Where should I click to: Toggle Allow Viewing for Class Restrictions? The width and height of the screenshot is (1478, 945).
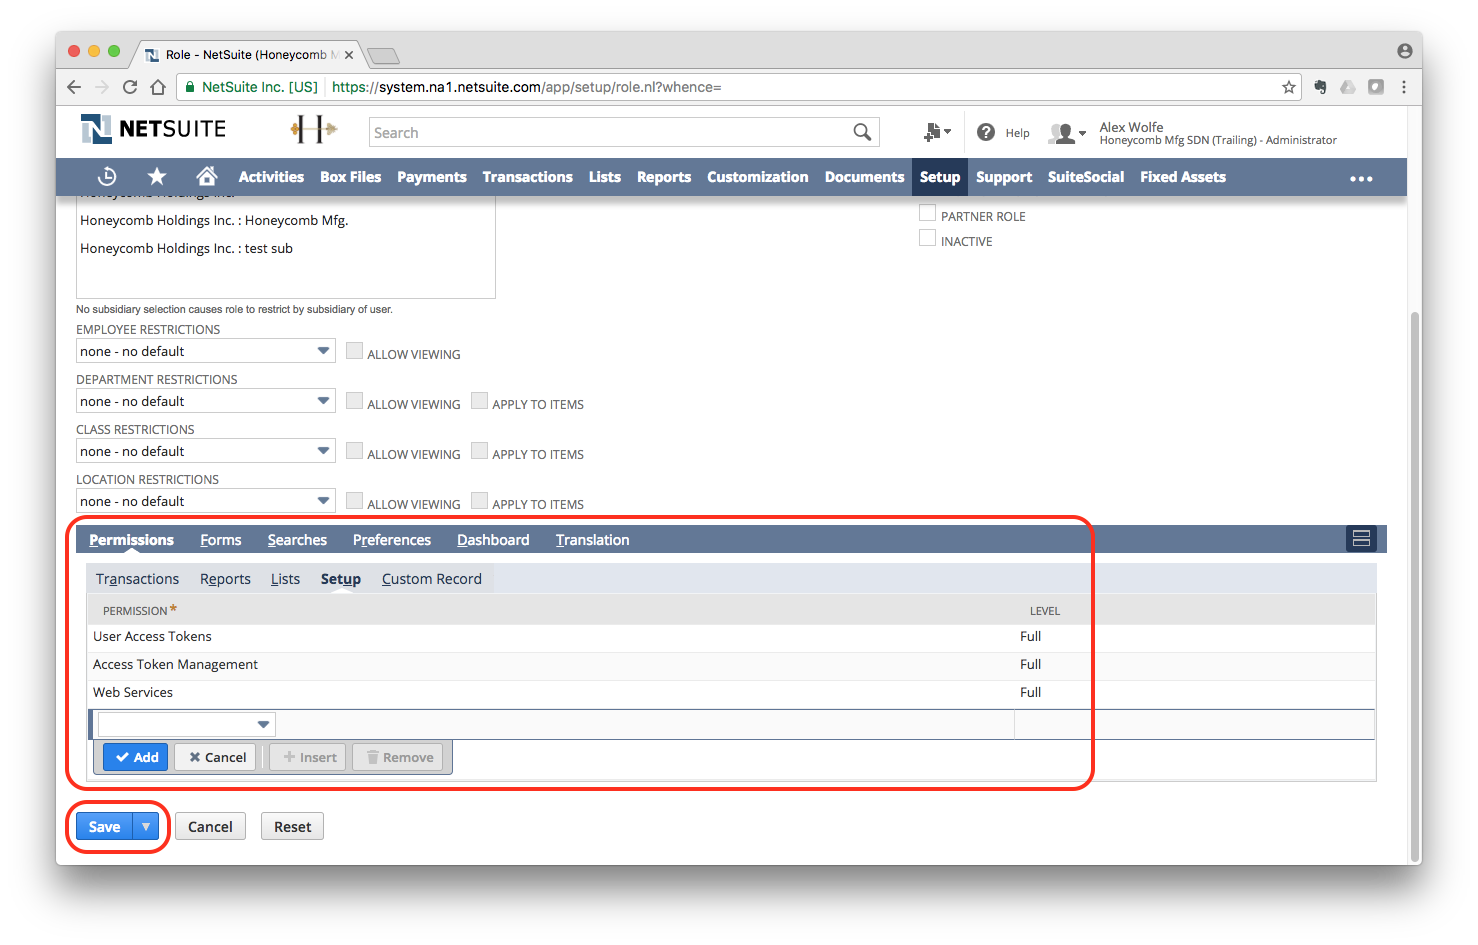354,451
